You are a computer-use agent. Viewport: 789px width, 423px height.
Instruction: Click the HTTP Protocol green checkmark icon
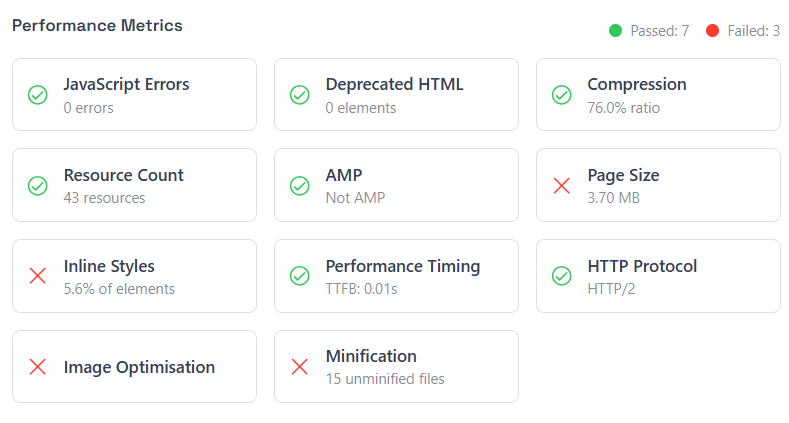pyautogui.click(x=562, y=276)
